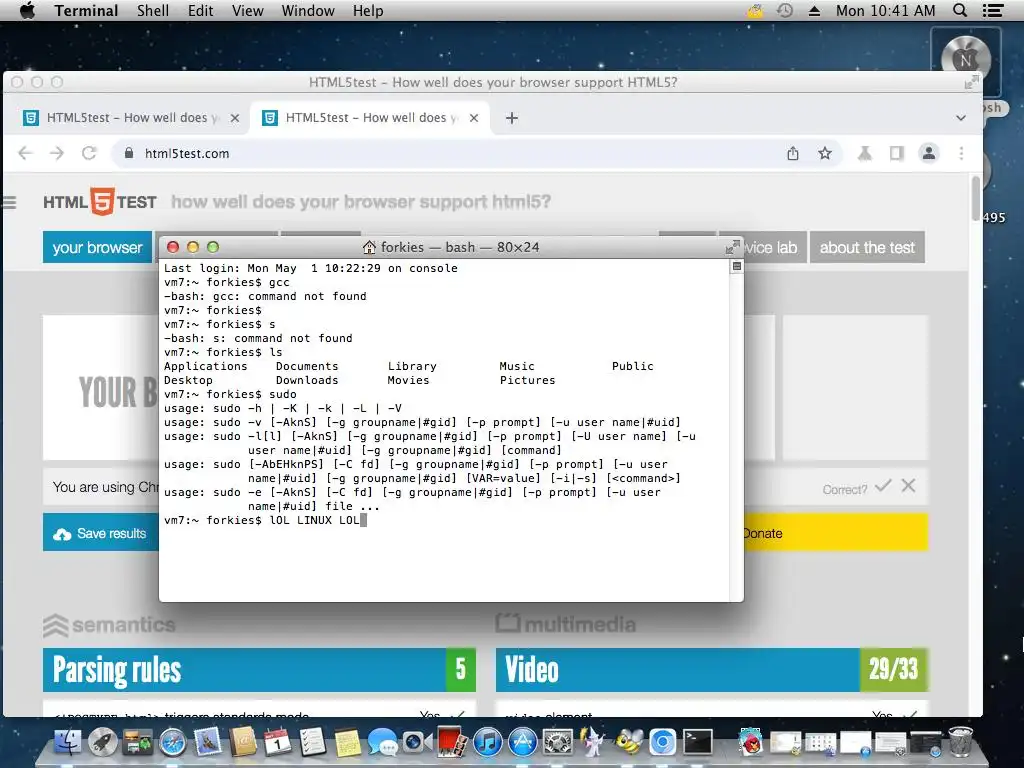Viewport: 1024px width, 768px height.
Task: Click Time Machine icon in menu bar
Action: (785, 10)
